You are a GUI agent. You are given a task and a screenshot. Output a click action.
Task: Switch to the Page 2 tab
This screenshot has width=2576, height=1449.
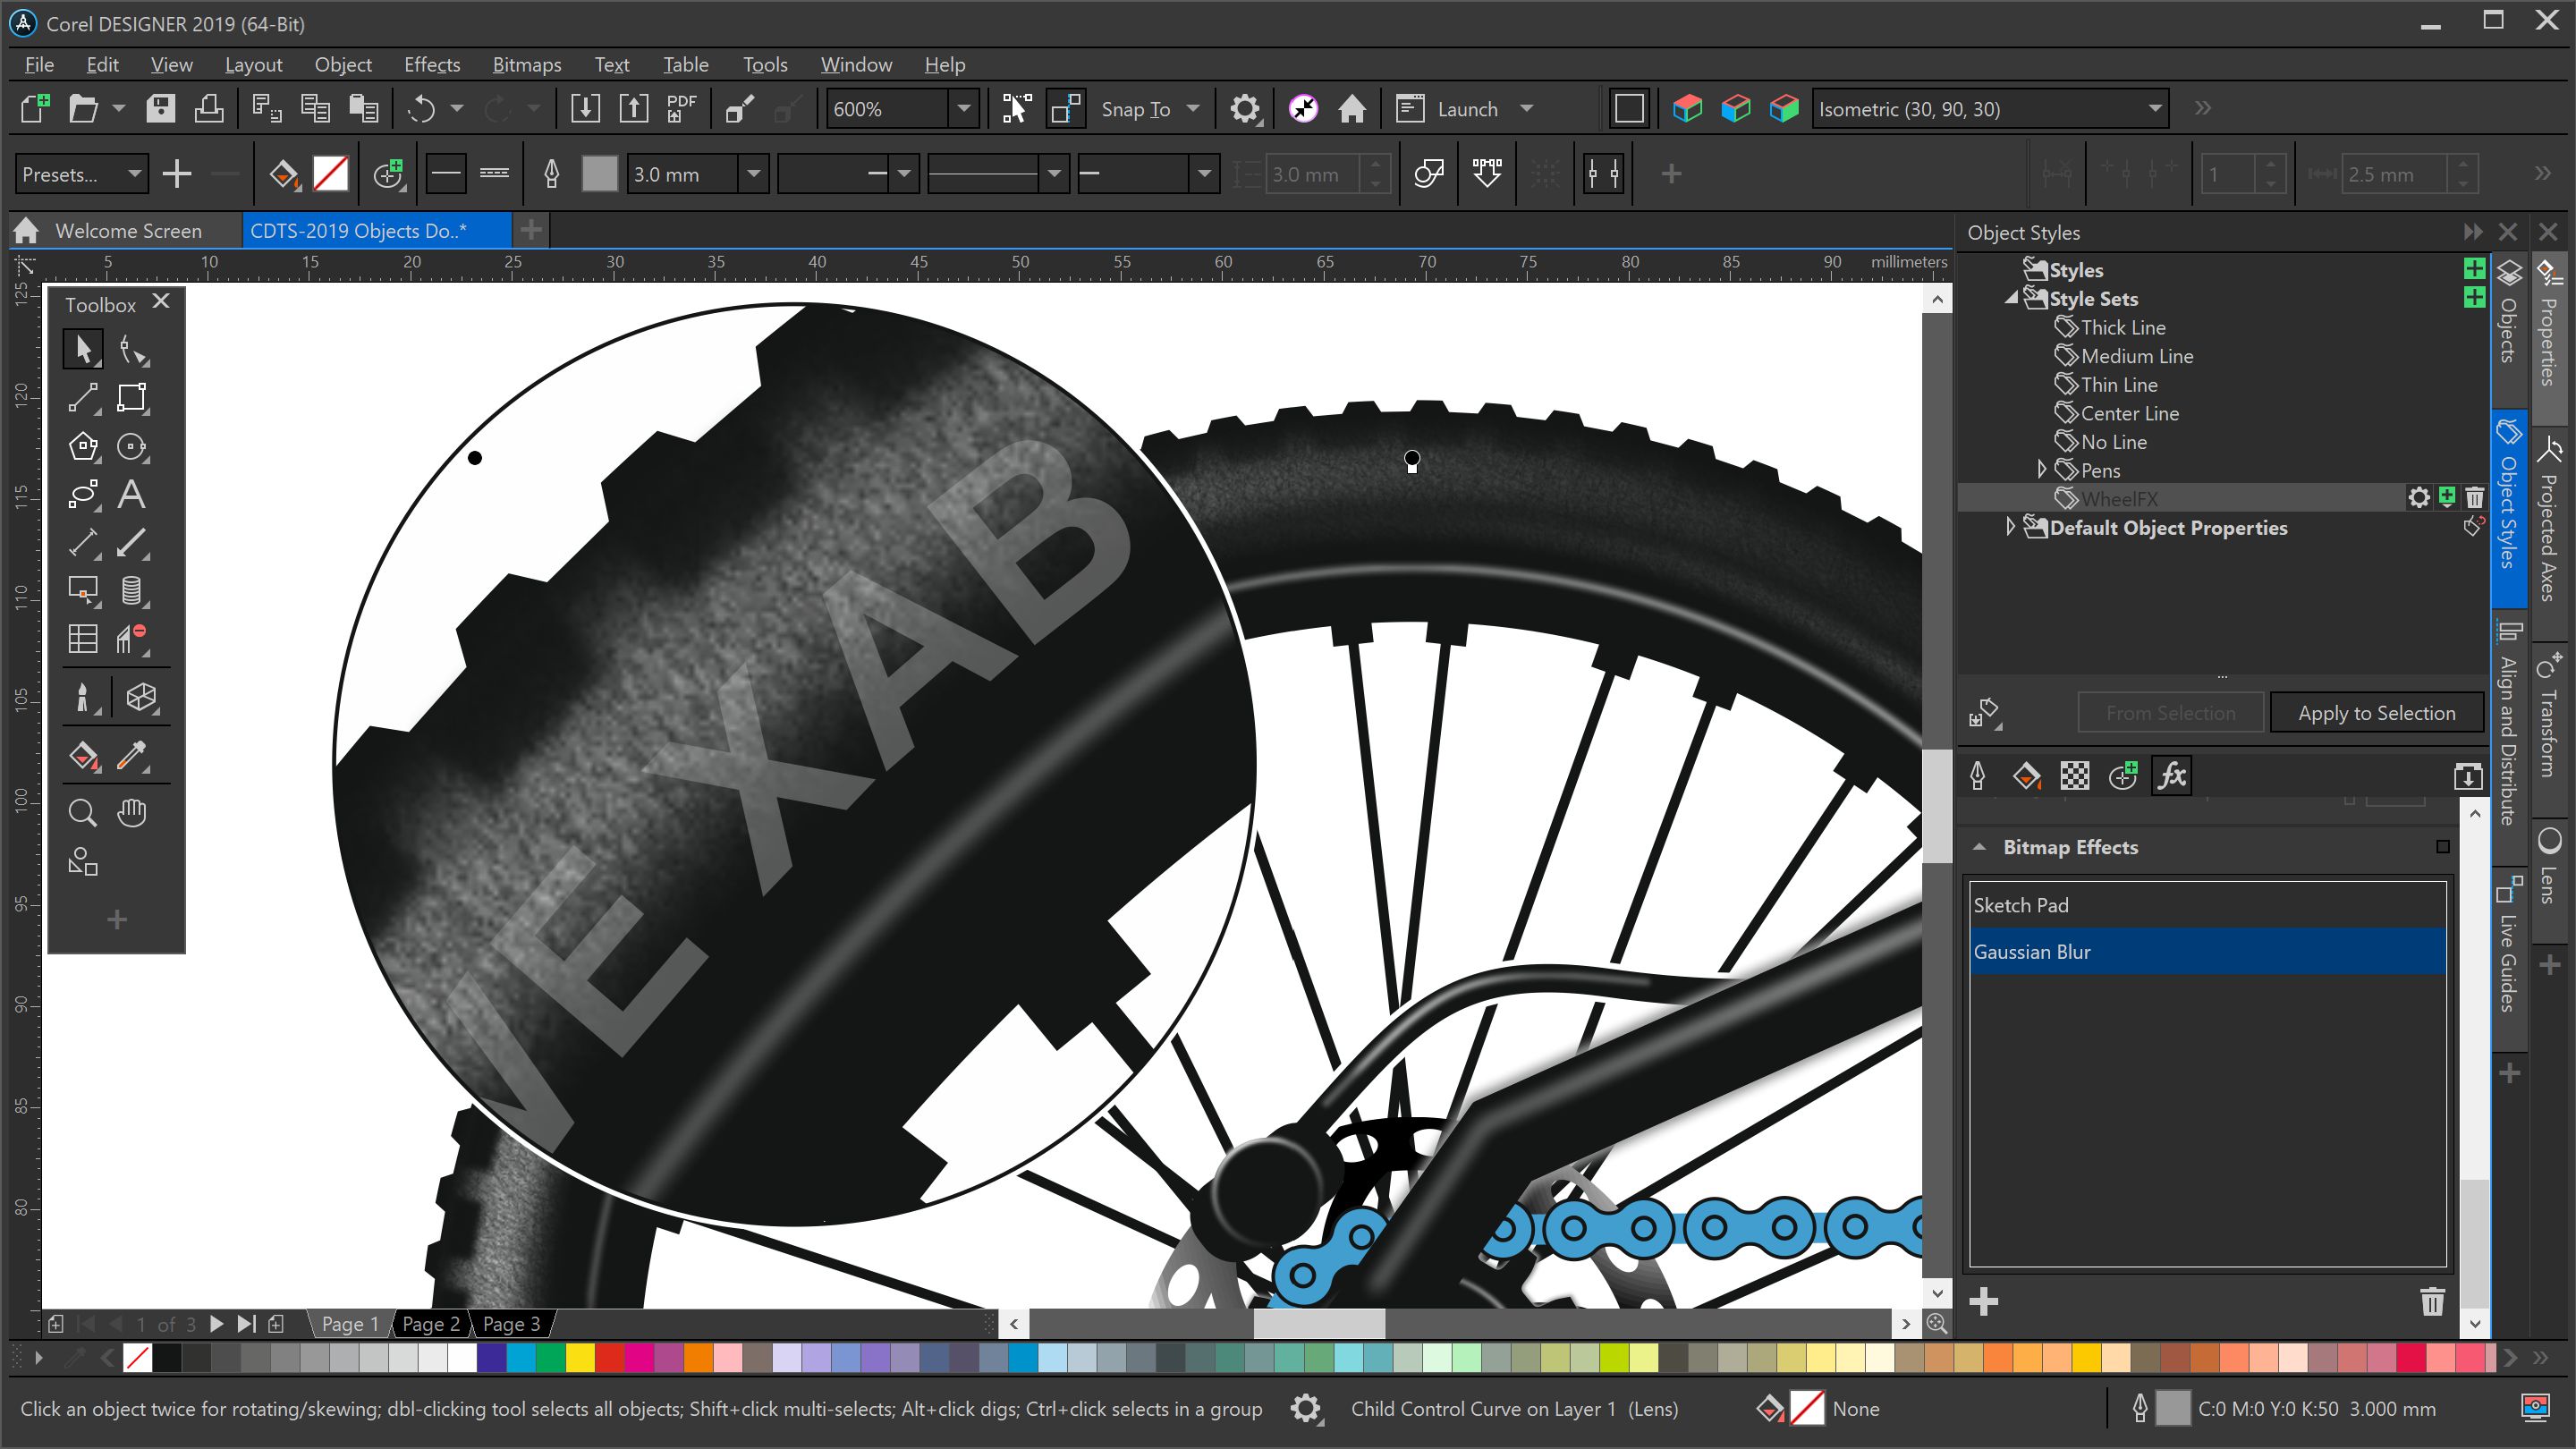coord(430,1323)
